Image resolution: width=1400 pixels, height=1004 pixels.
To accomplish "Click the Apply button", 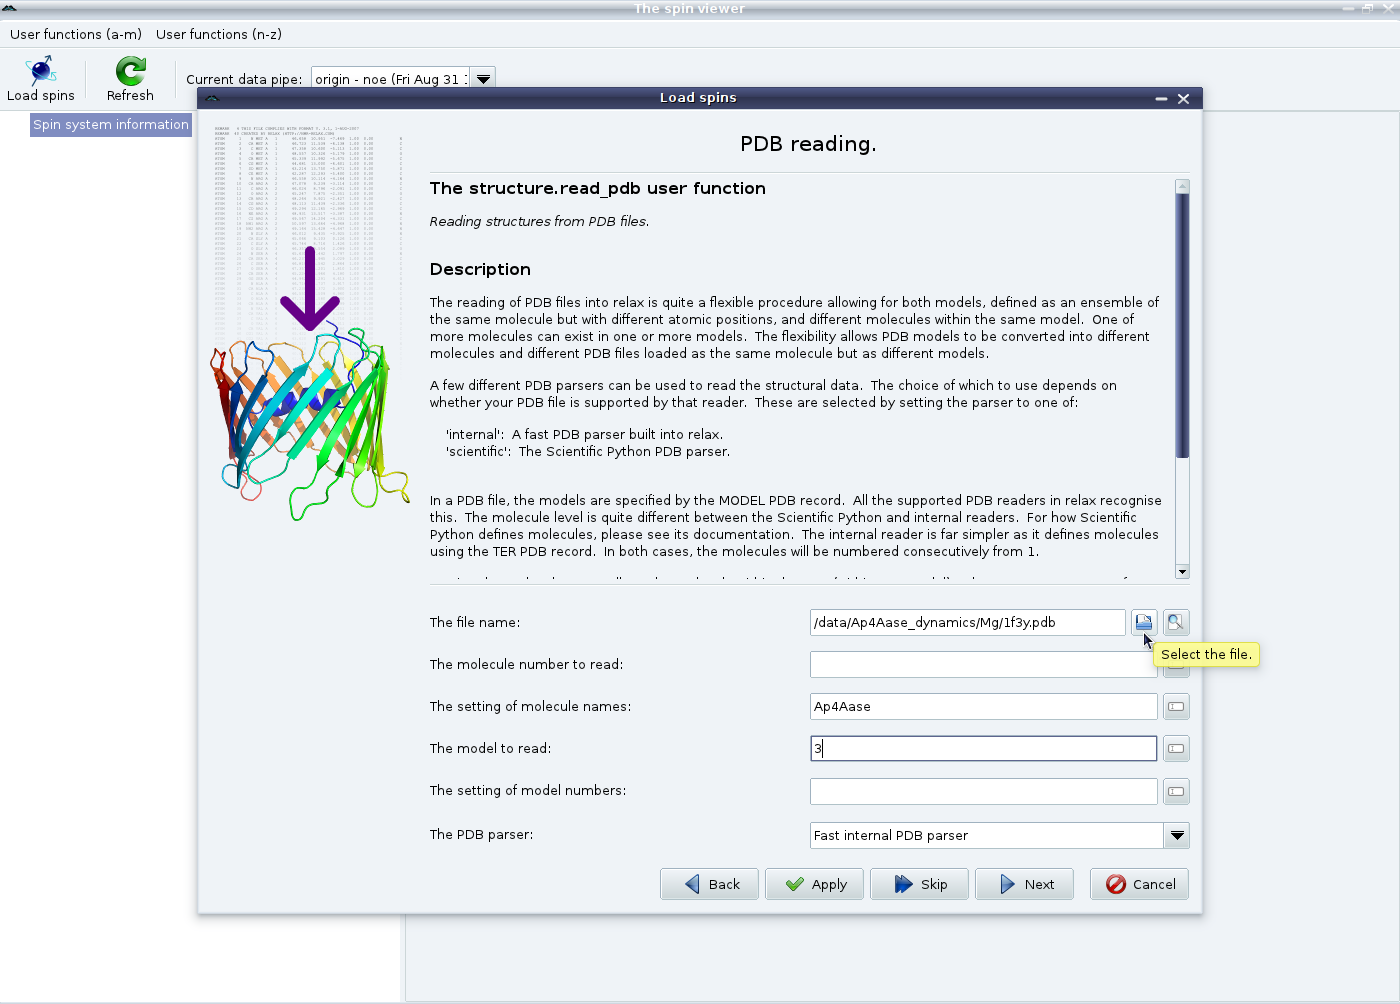I will pyautogui.click(x=815, y=884).
